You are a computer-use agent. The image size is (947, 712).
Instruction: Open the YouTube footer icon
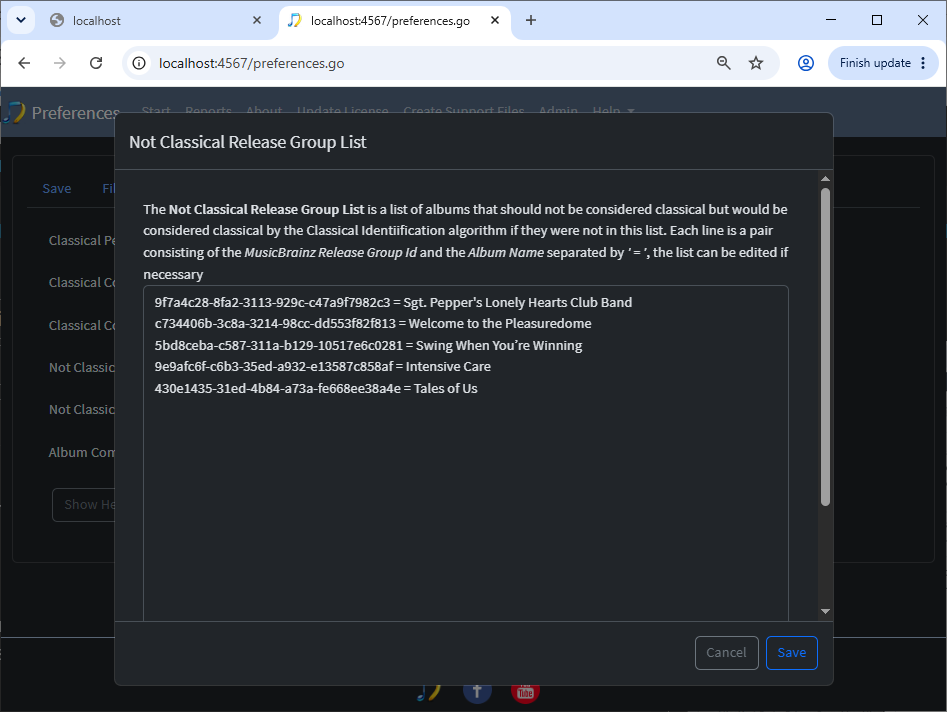pos(525,692)
